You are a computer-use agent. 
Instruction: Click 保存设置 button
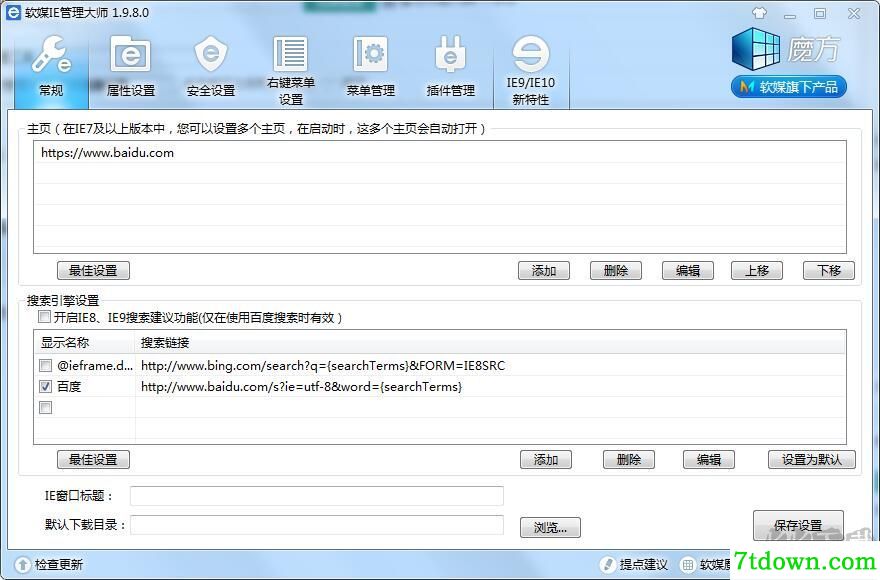(798, 526)
